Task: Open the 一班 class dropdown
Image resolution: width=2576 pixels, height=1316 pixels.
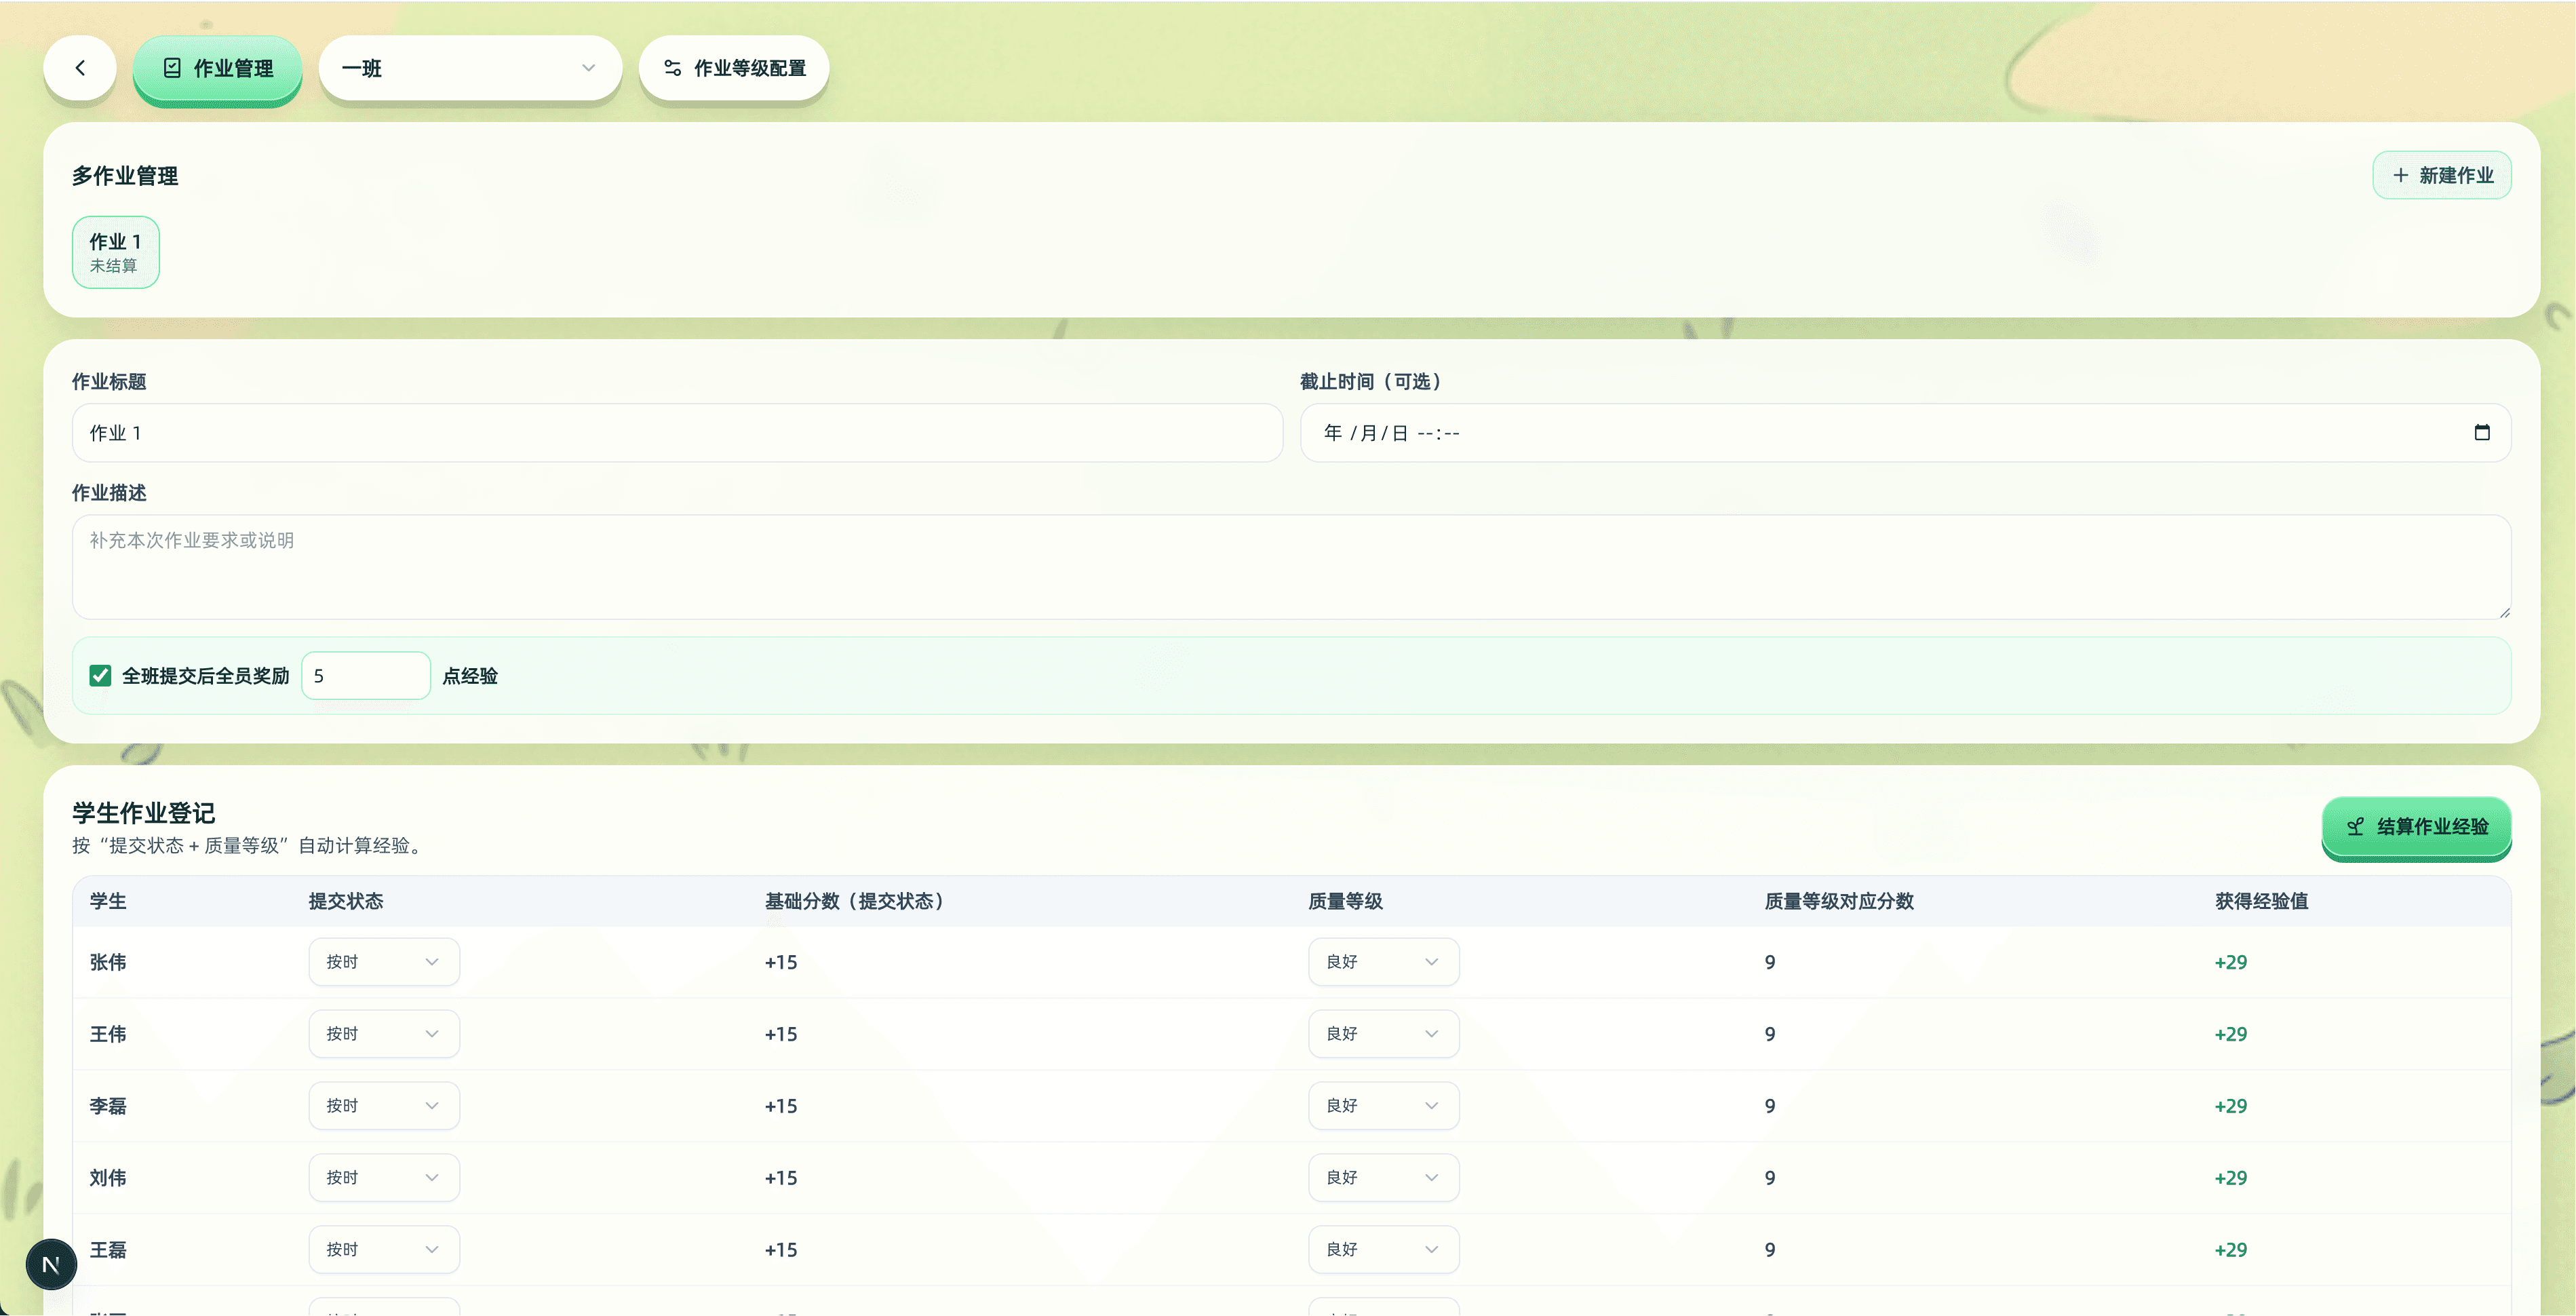Action: click(470, 68)
